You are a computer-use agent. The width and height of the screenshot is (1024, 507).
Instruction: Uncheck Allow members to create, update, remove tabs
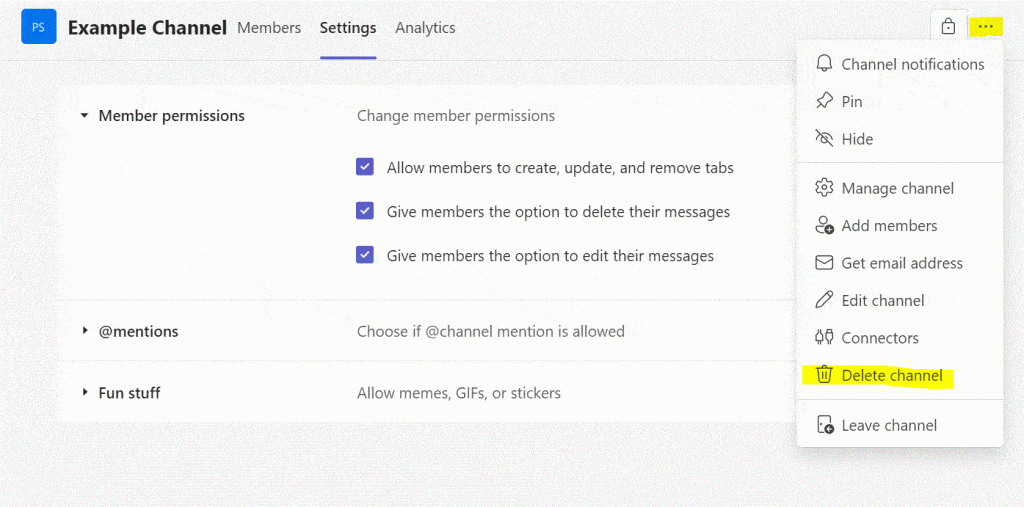pyautogui.click(x=364, y=168)
